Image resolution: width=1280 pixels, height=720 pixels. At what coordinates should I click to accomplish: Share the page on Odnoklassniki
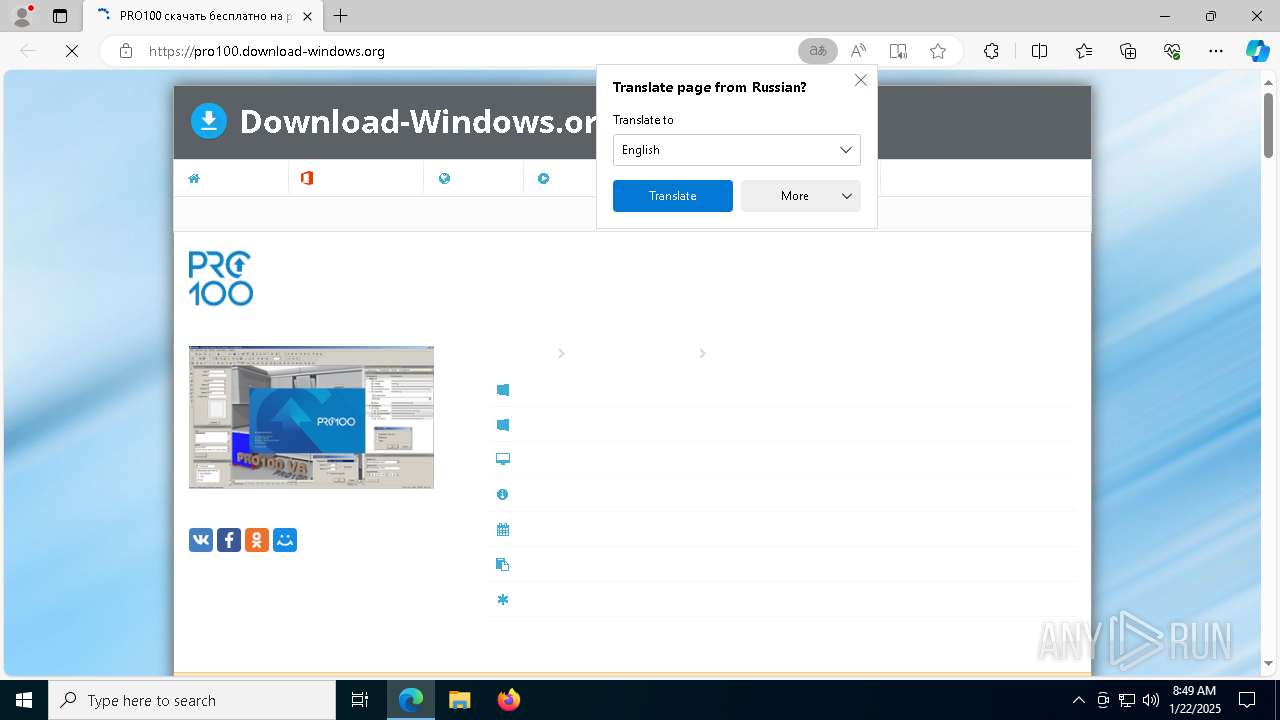pyautogui.click(x=257, y=540)
